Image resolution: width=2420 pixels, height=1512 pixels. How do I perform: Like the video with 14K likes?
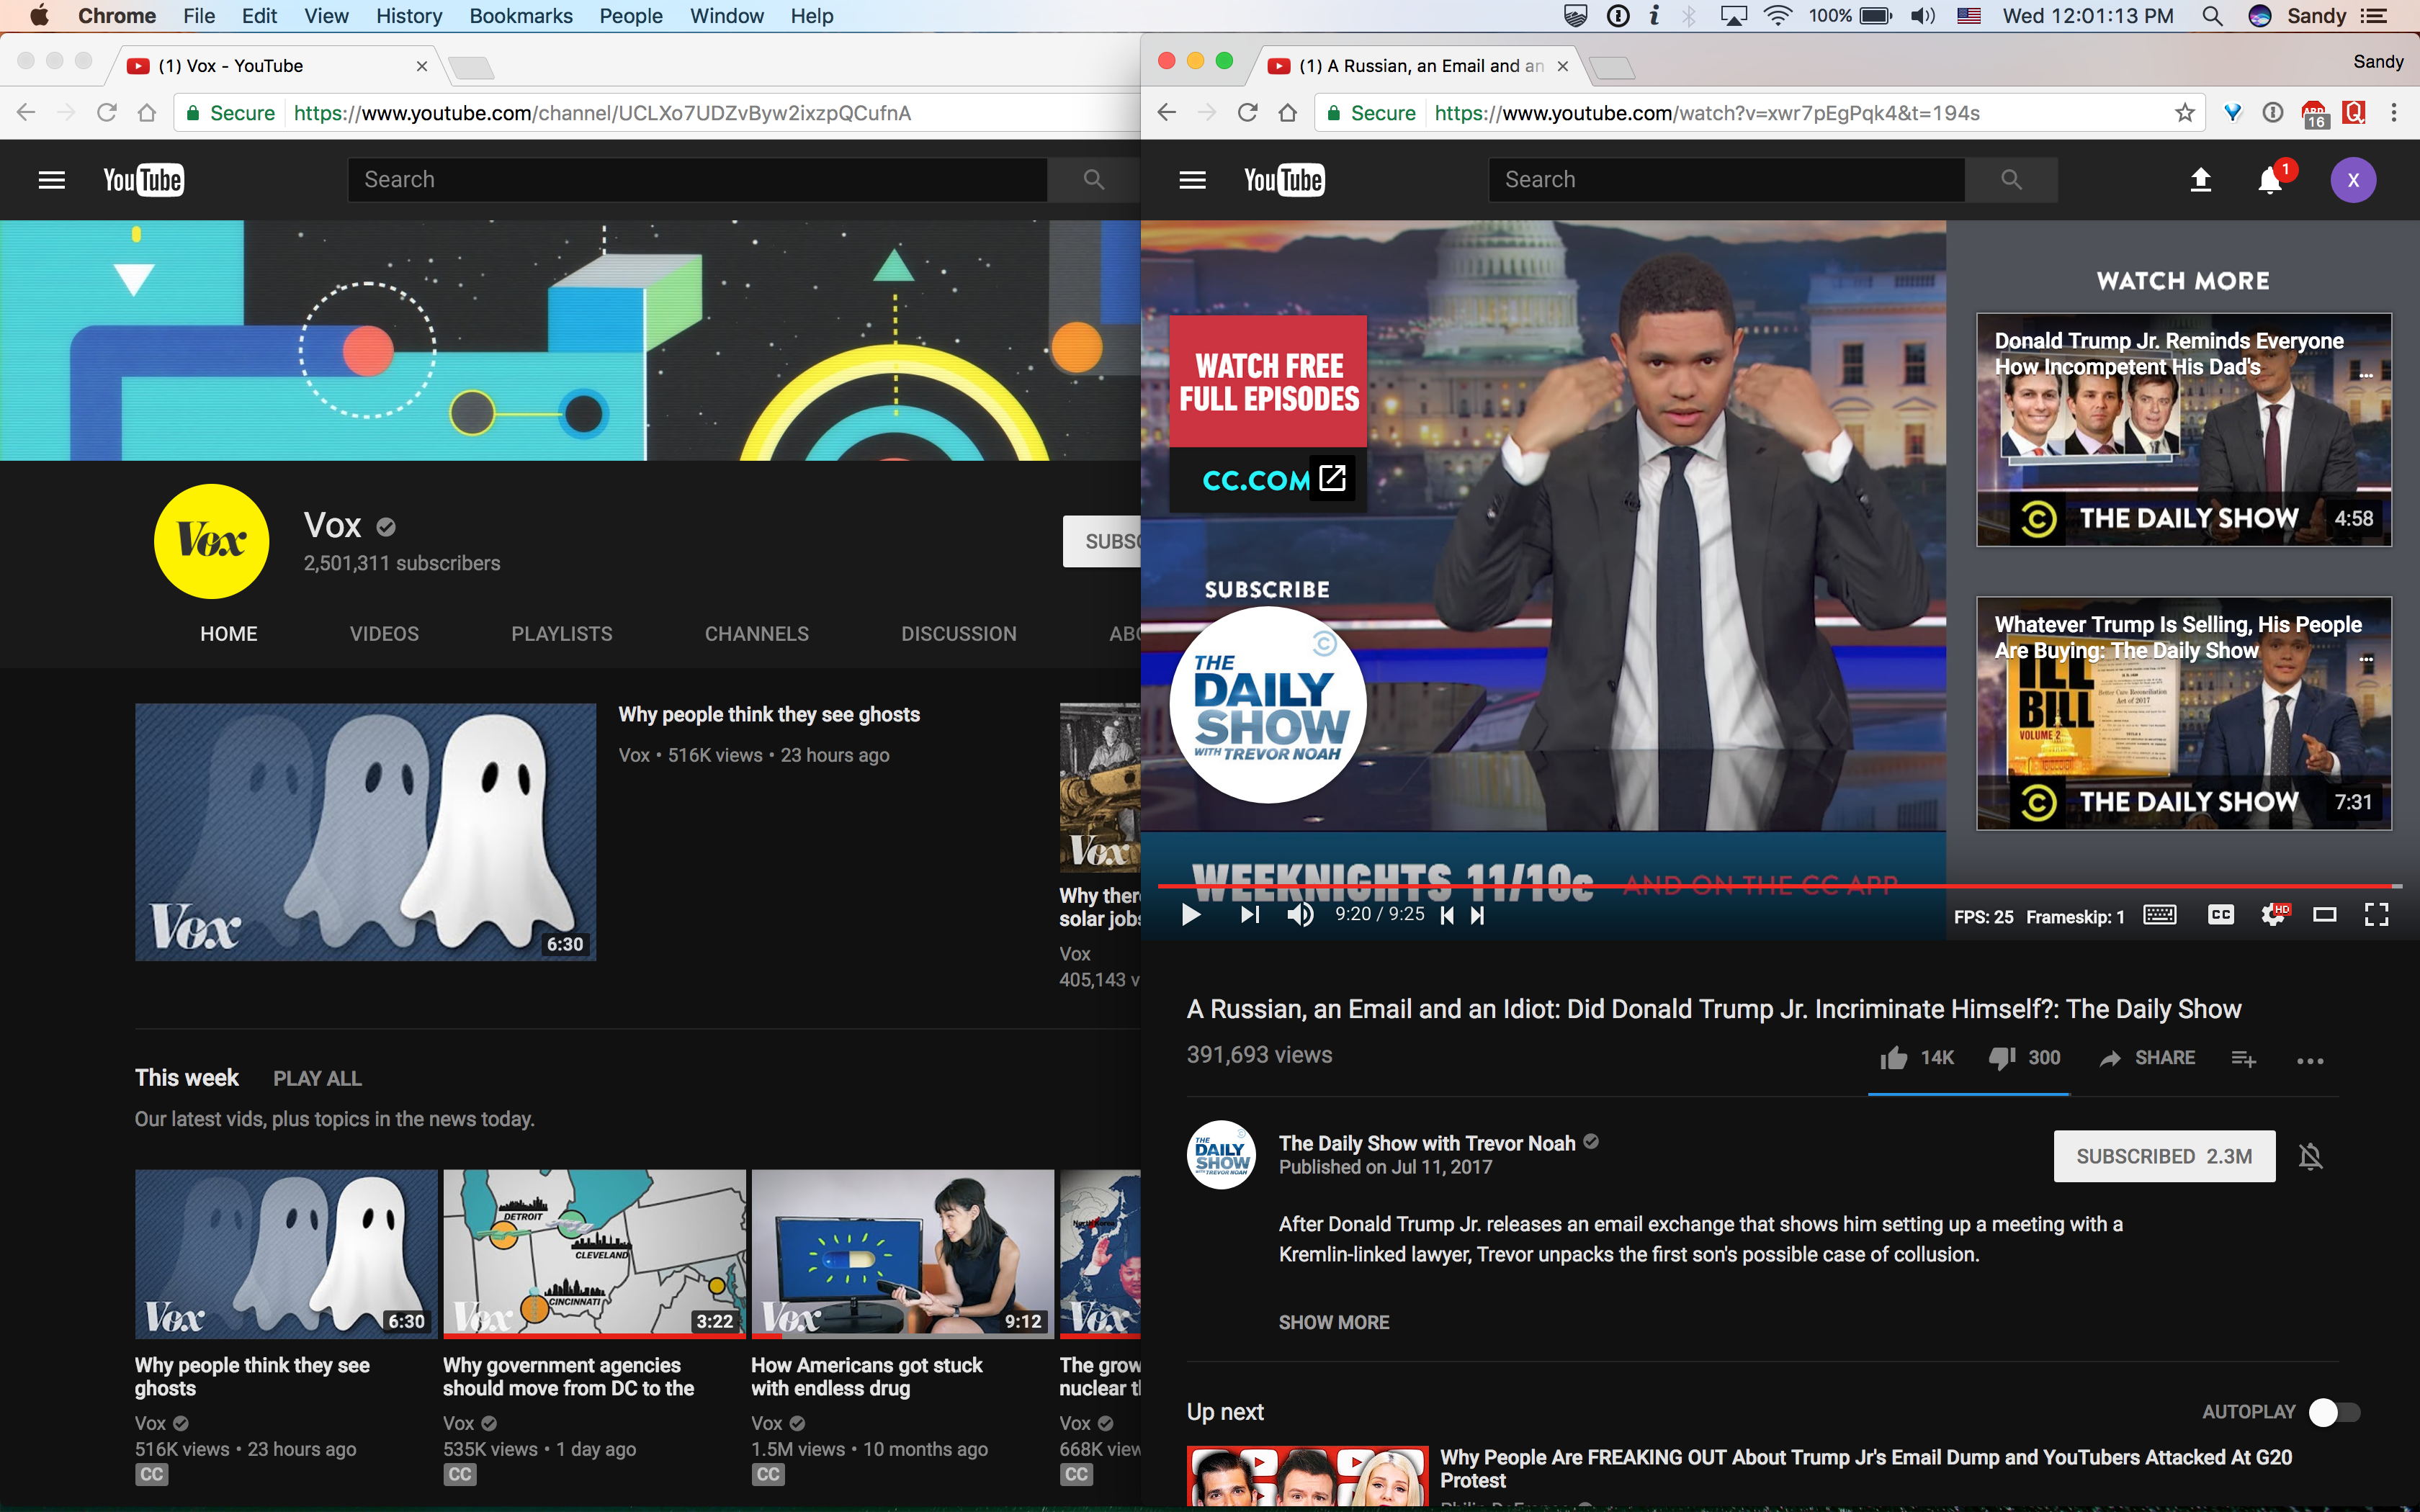coord(1917,1058)
